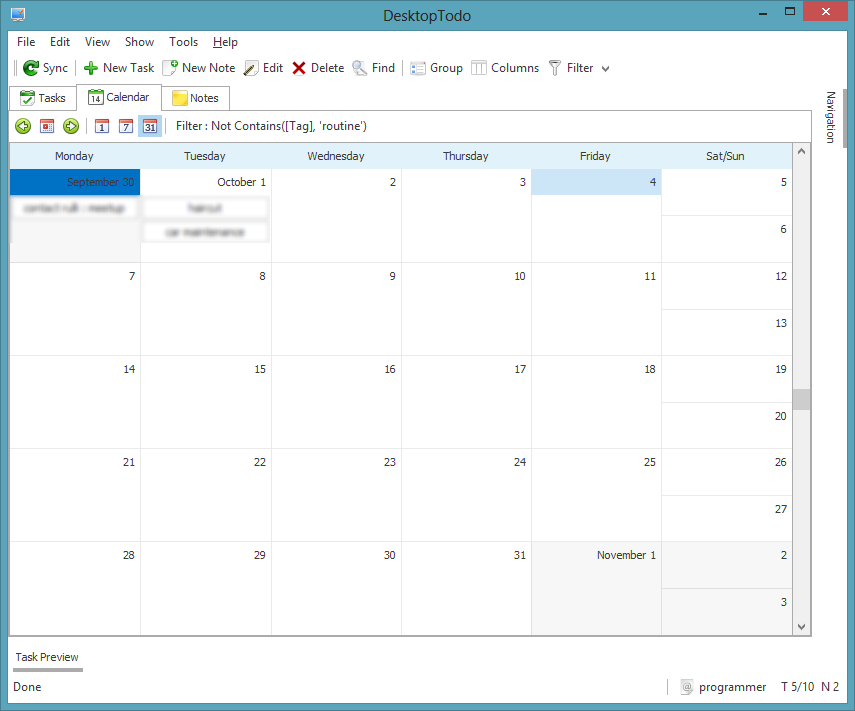Click the calendar vertical scrollbar thumb
Image resolution: width=855 pixels, height=711 pixels.
802,399
